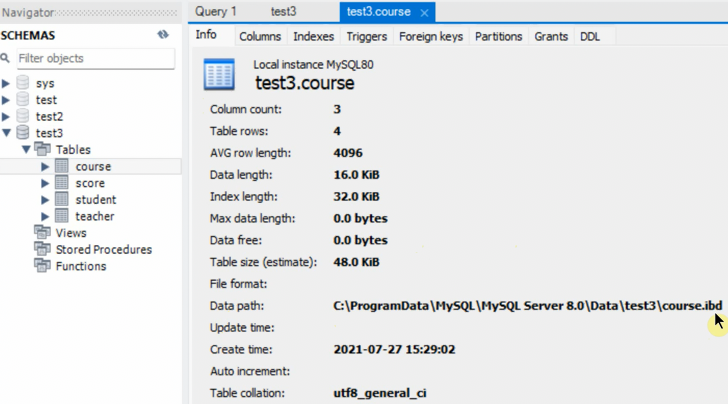Expand the teacher table node
728x404 pixels.
pyautogui.click(x=45, y=216)
